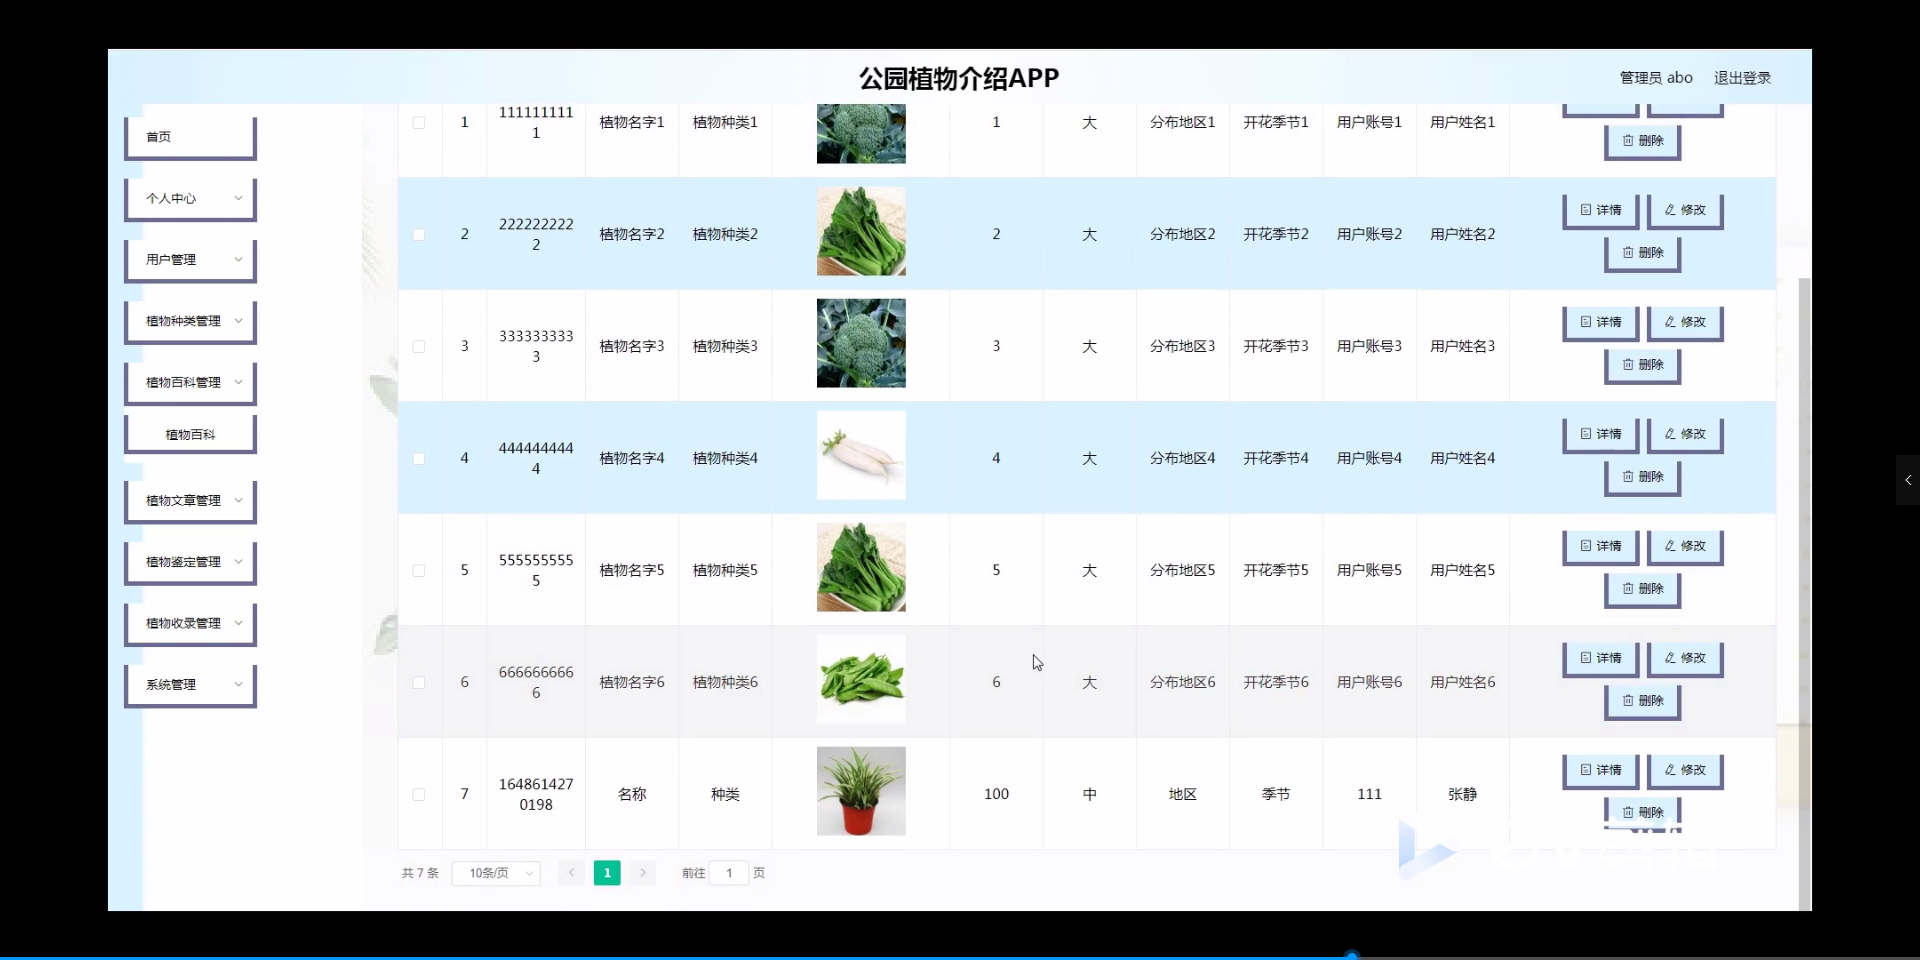Expand the 植物种类管理 menu

(190, 322)
